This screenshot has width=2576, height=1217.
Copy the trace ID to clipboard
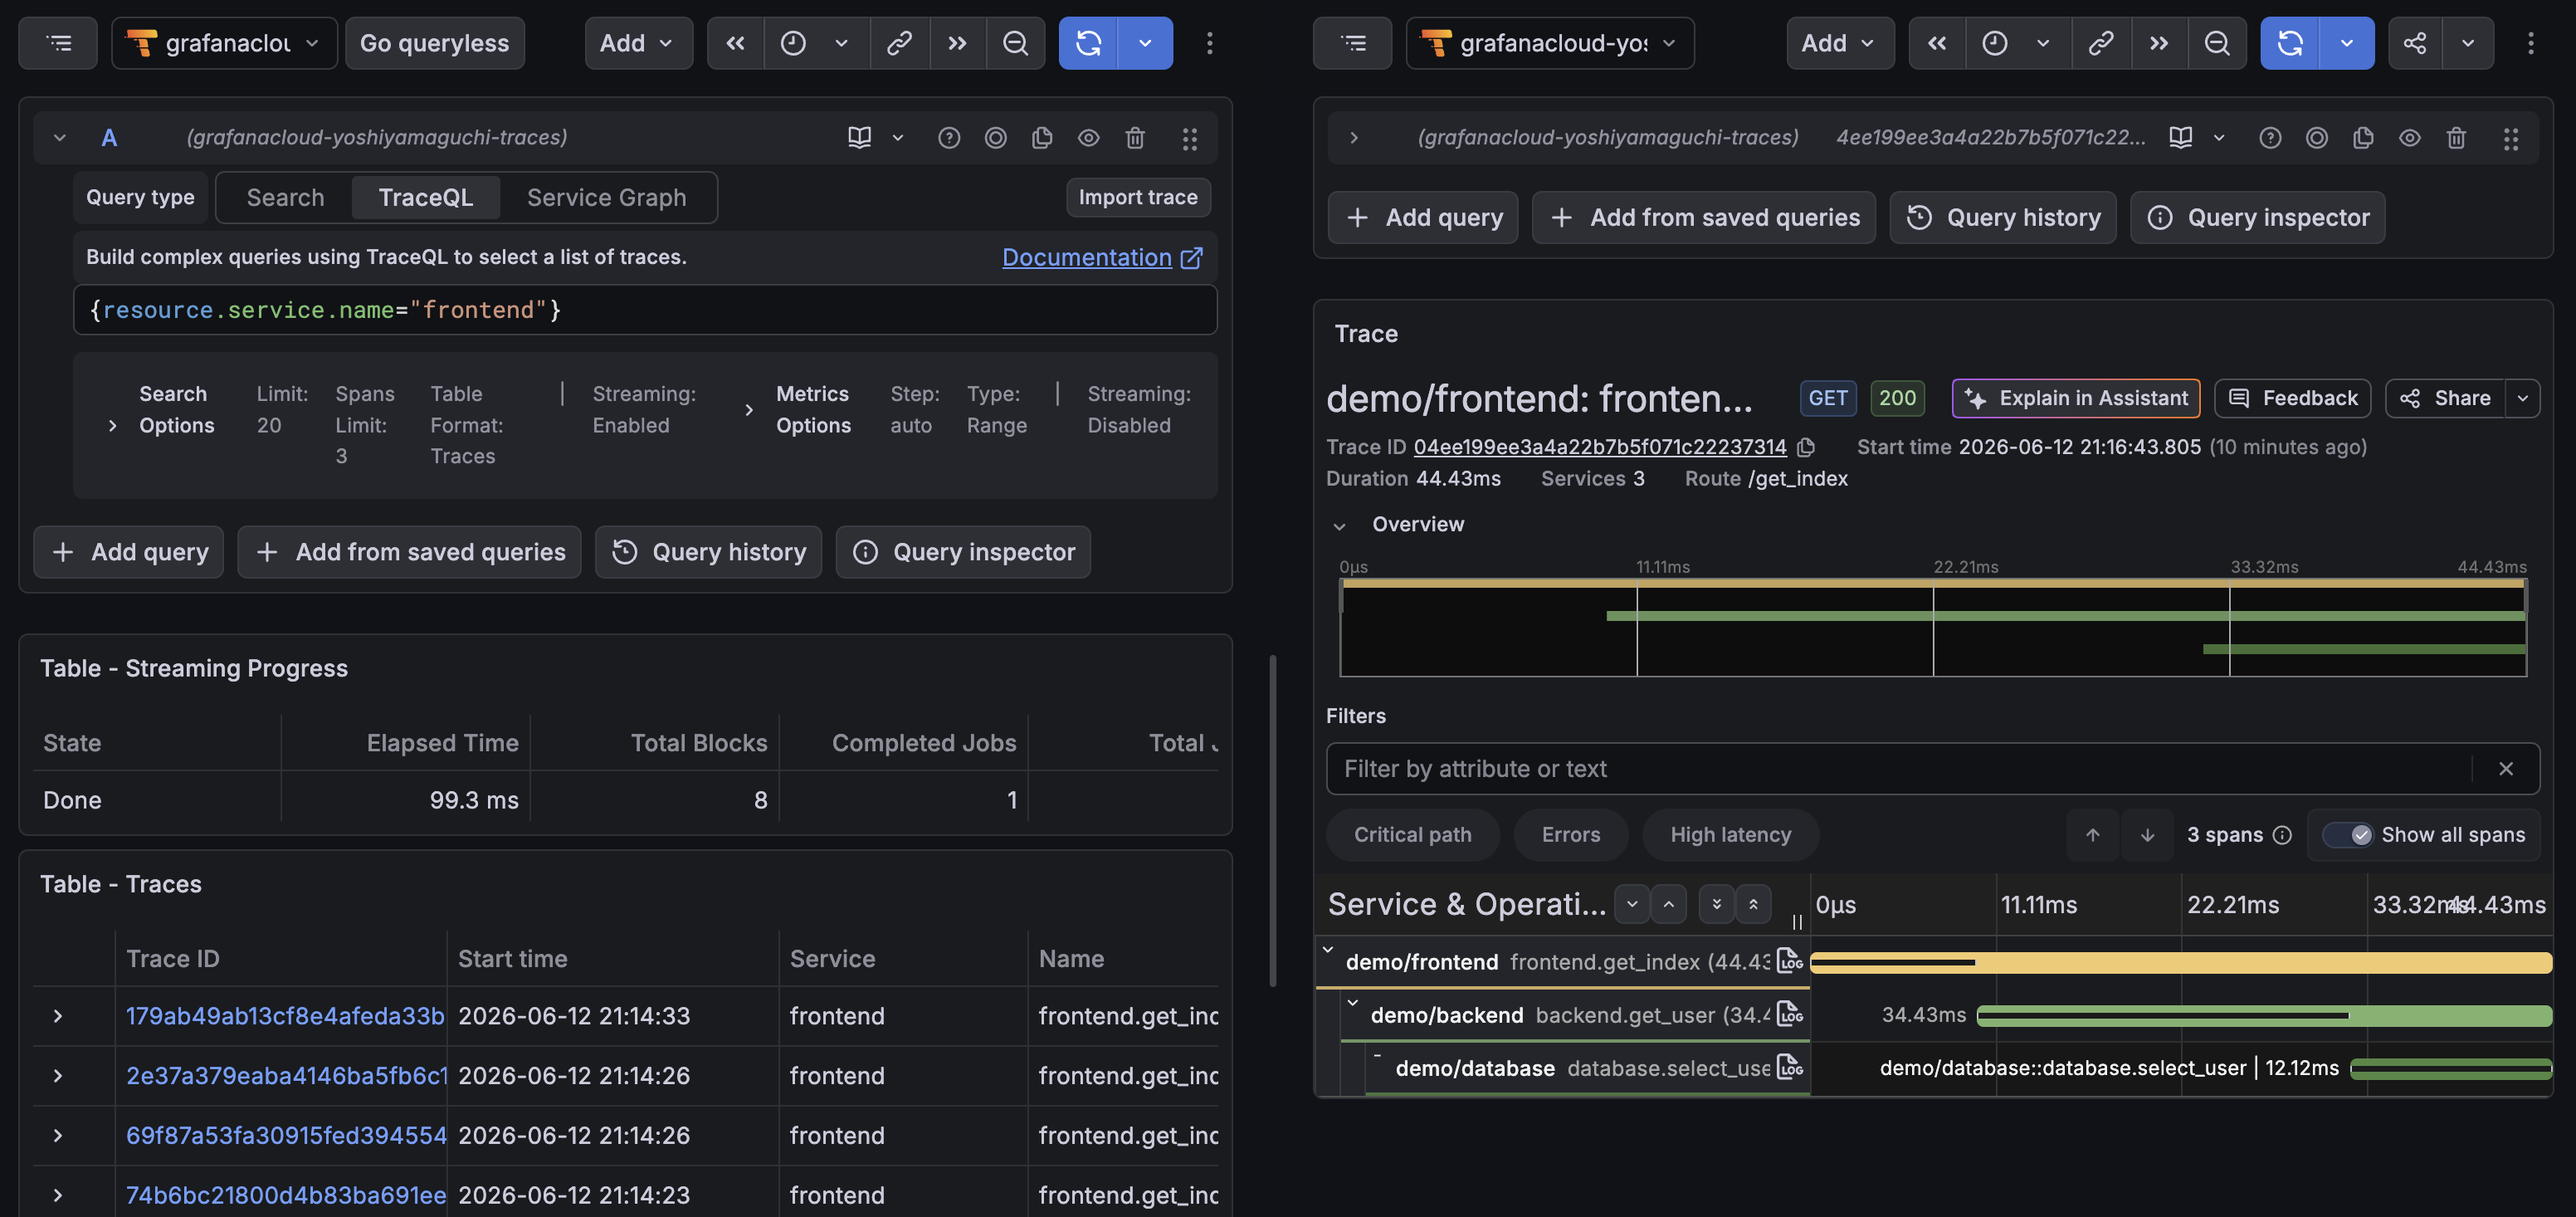[x=1806, y=447]
